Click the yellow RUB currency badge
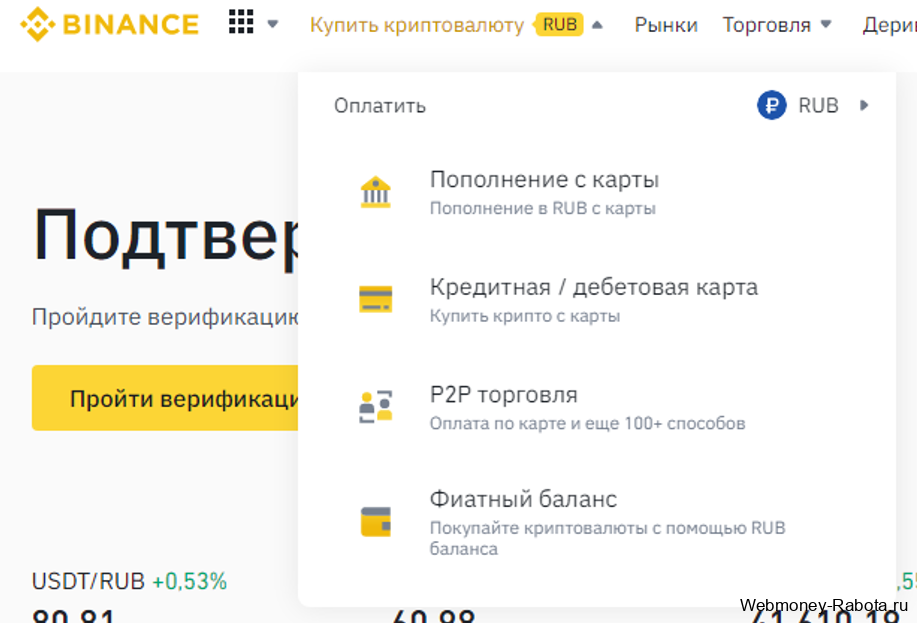This screenshot has width=917, height=623. click(x=559, y=25)
